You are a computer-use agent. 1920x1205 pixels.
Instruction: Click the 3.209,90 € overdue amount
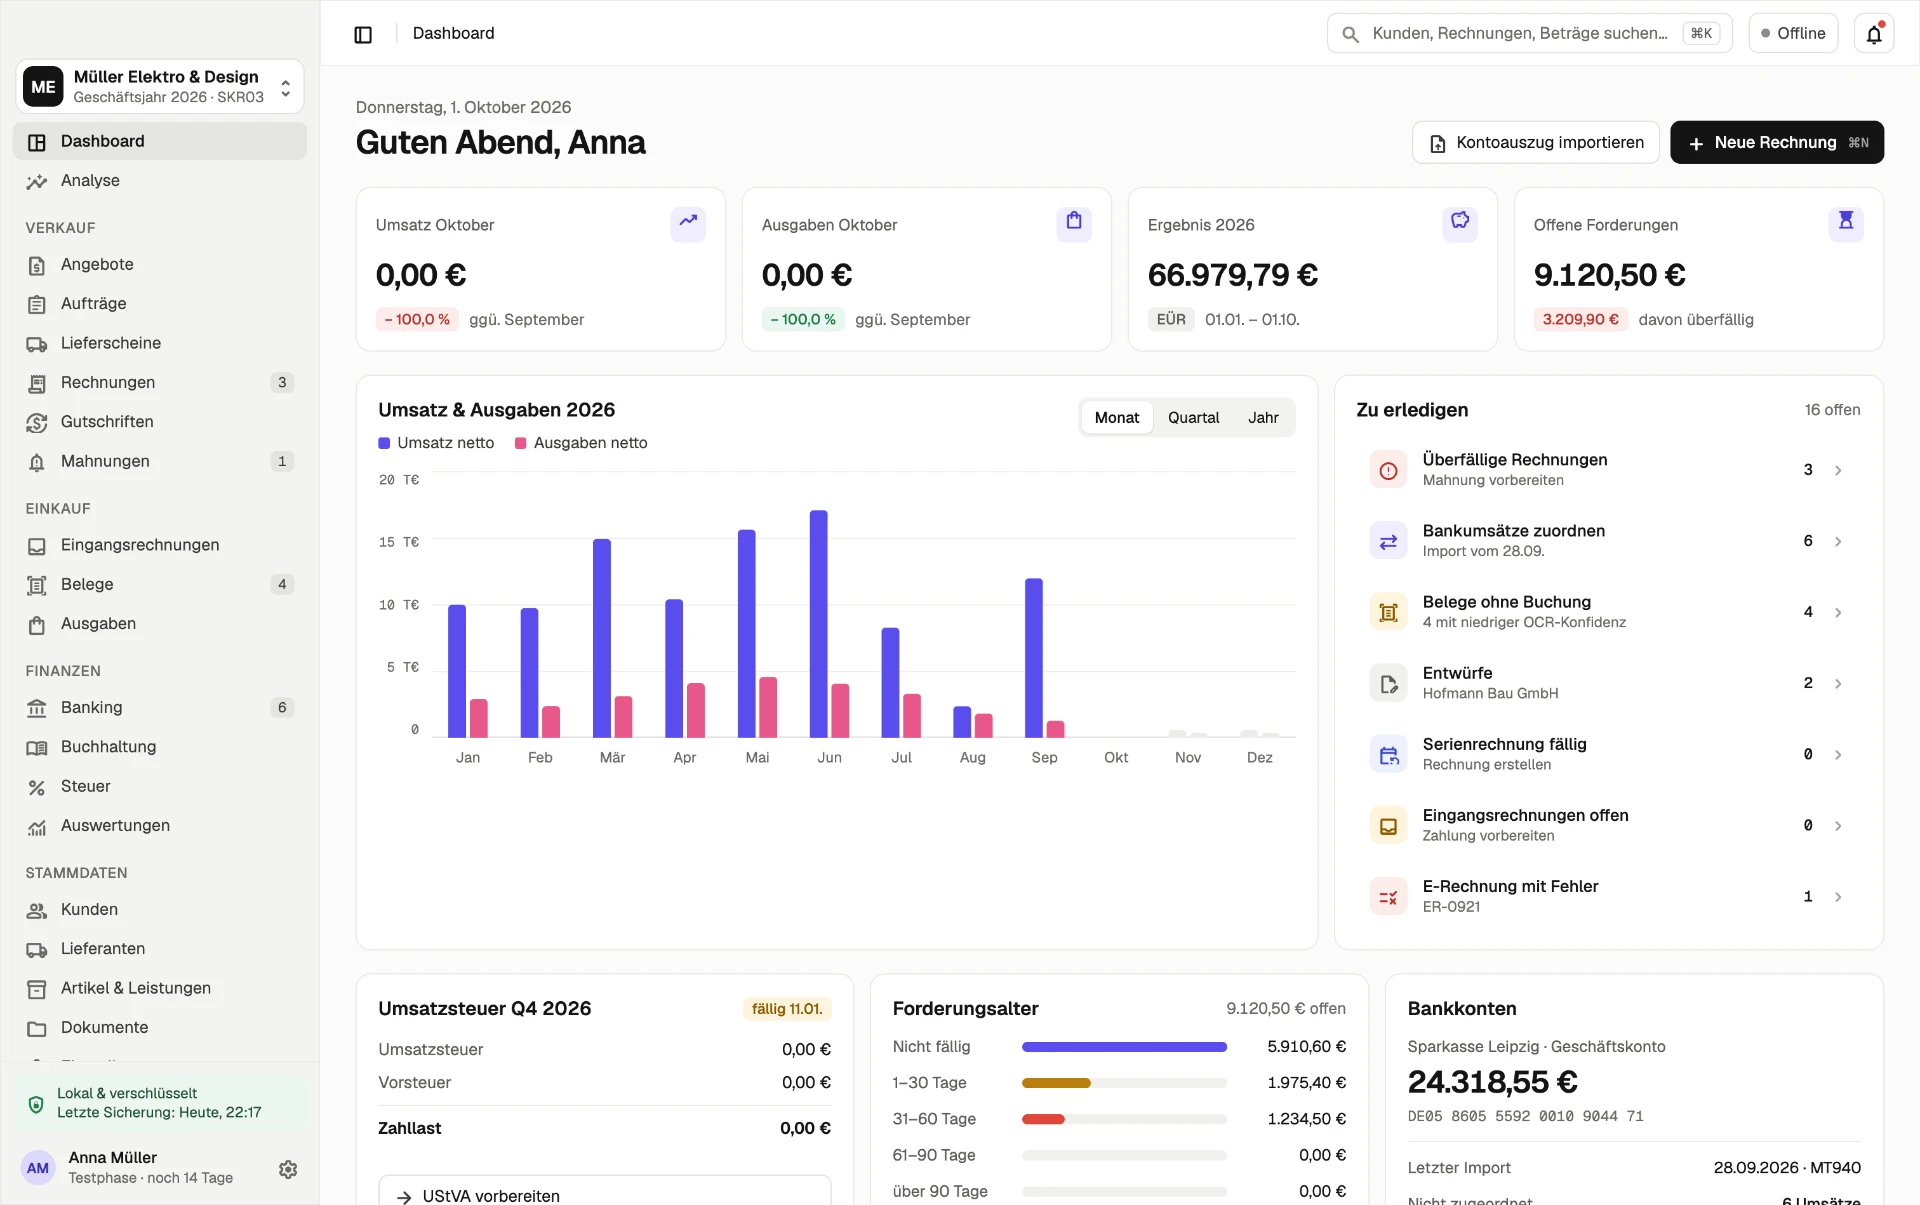(x=1580, y=320)
